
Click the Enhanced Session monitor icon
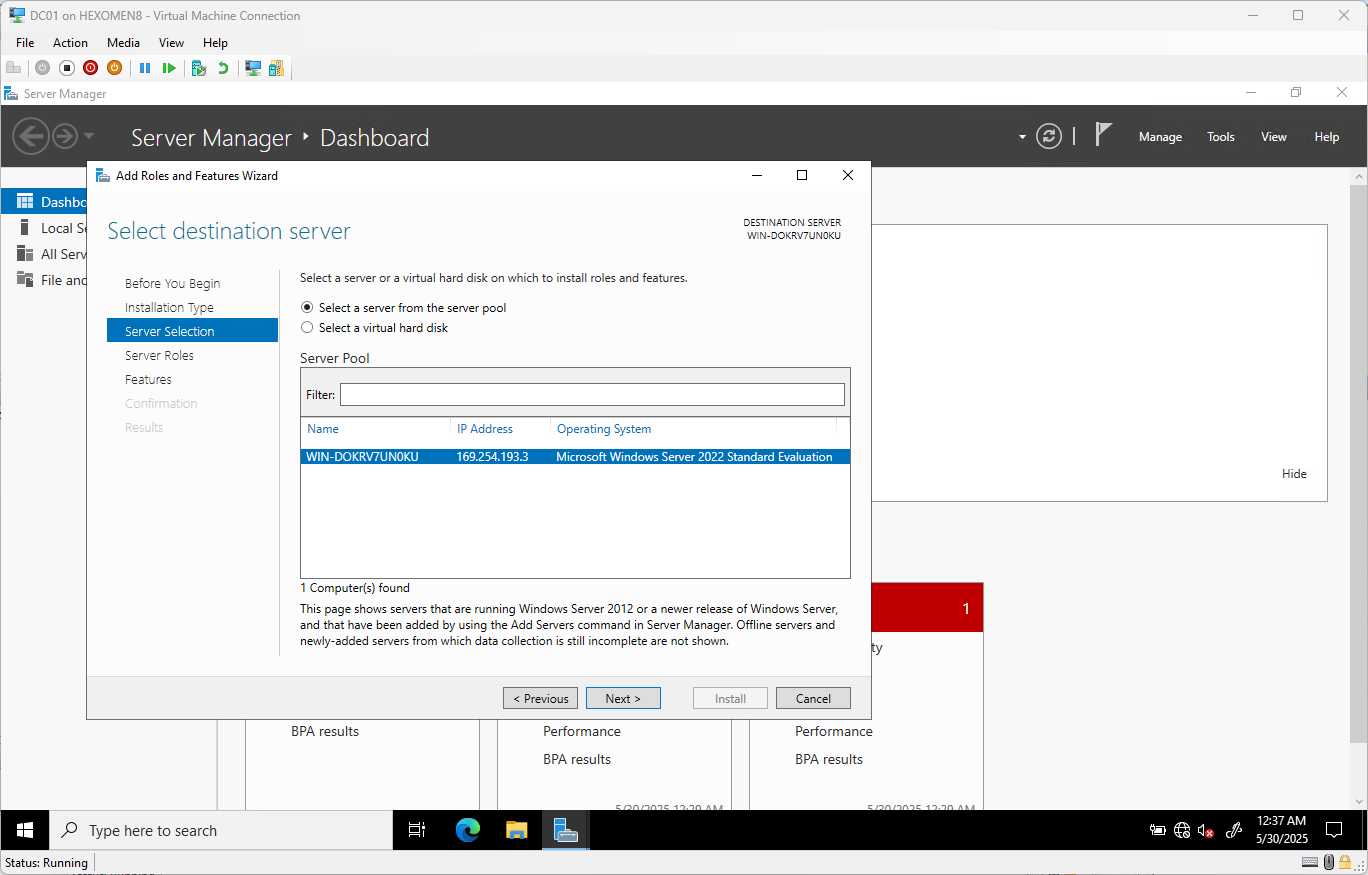tap(253, 68)
